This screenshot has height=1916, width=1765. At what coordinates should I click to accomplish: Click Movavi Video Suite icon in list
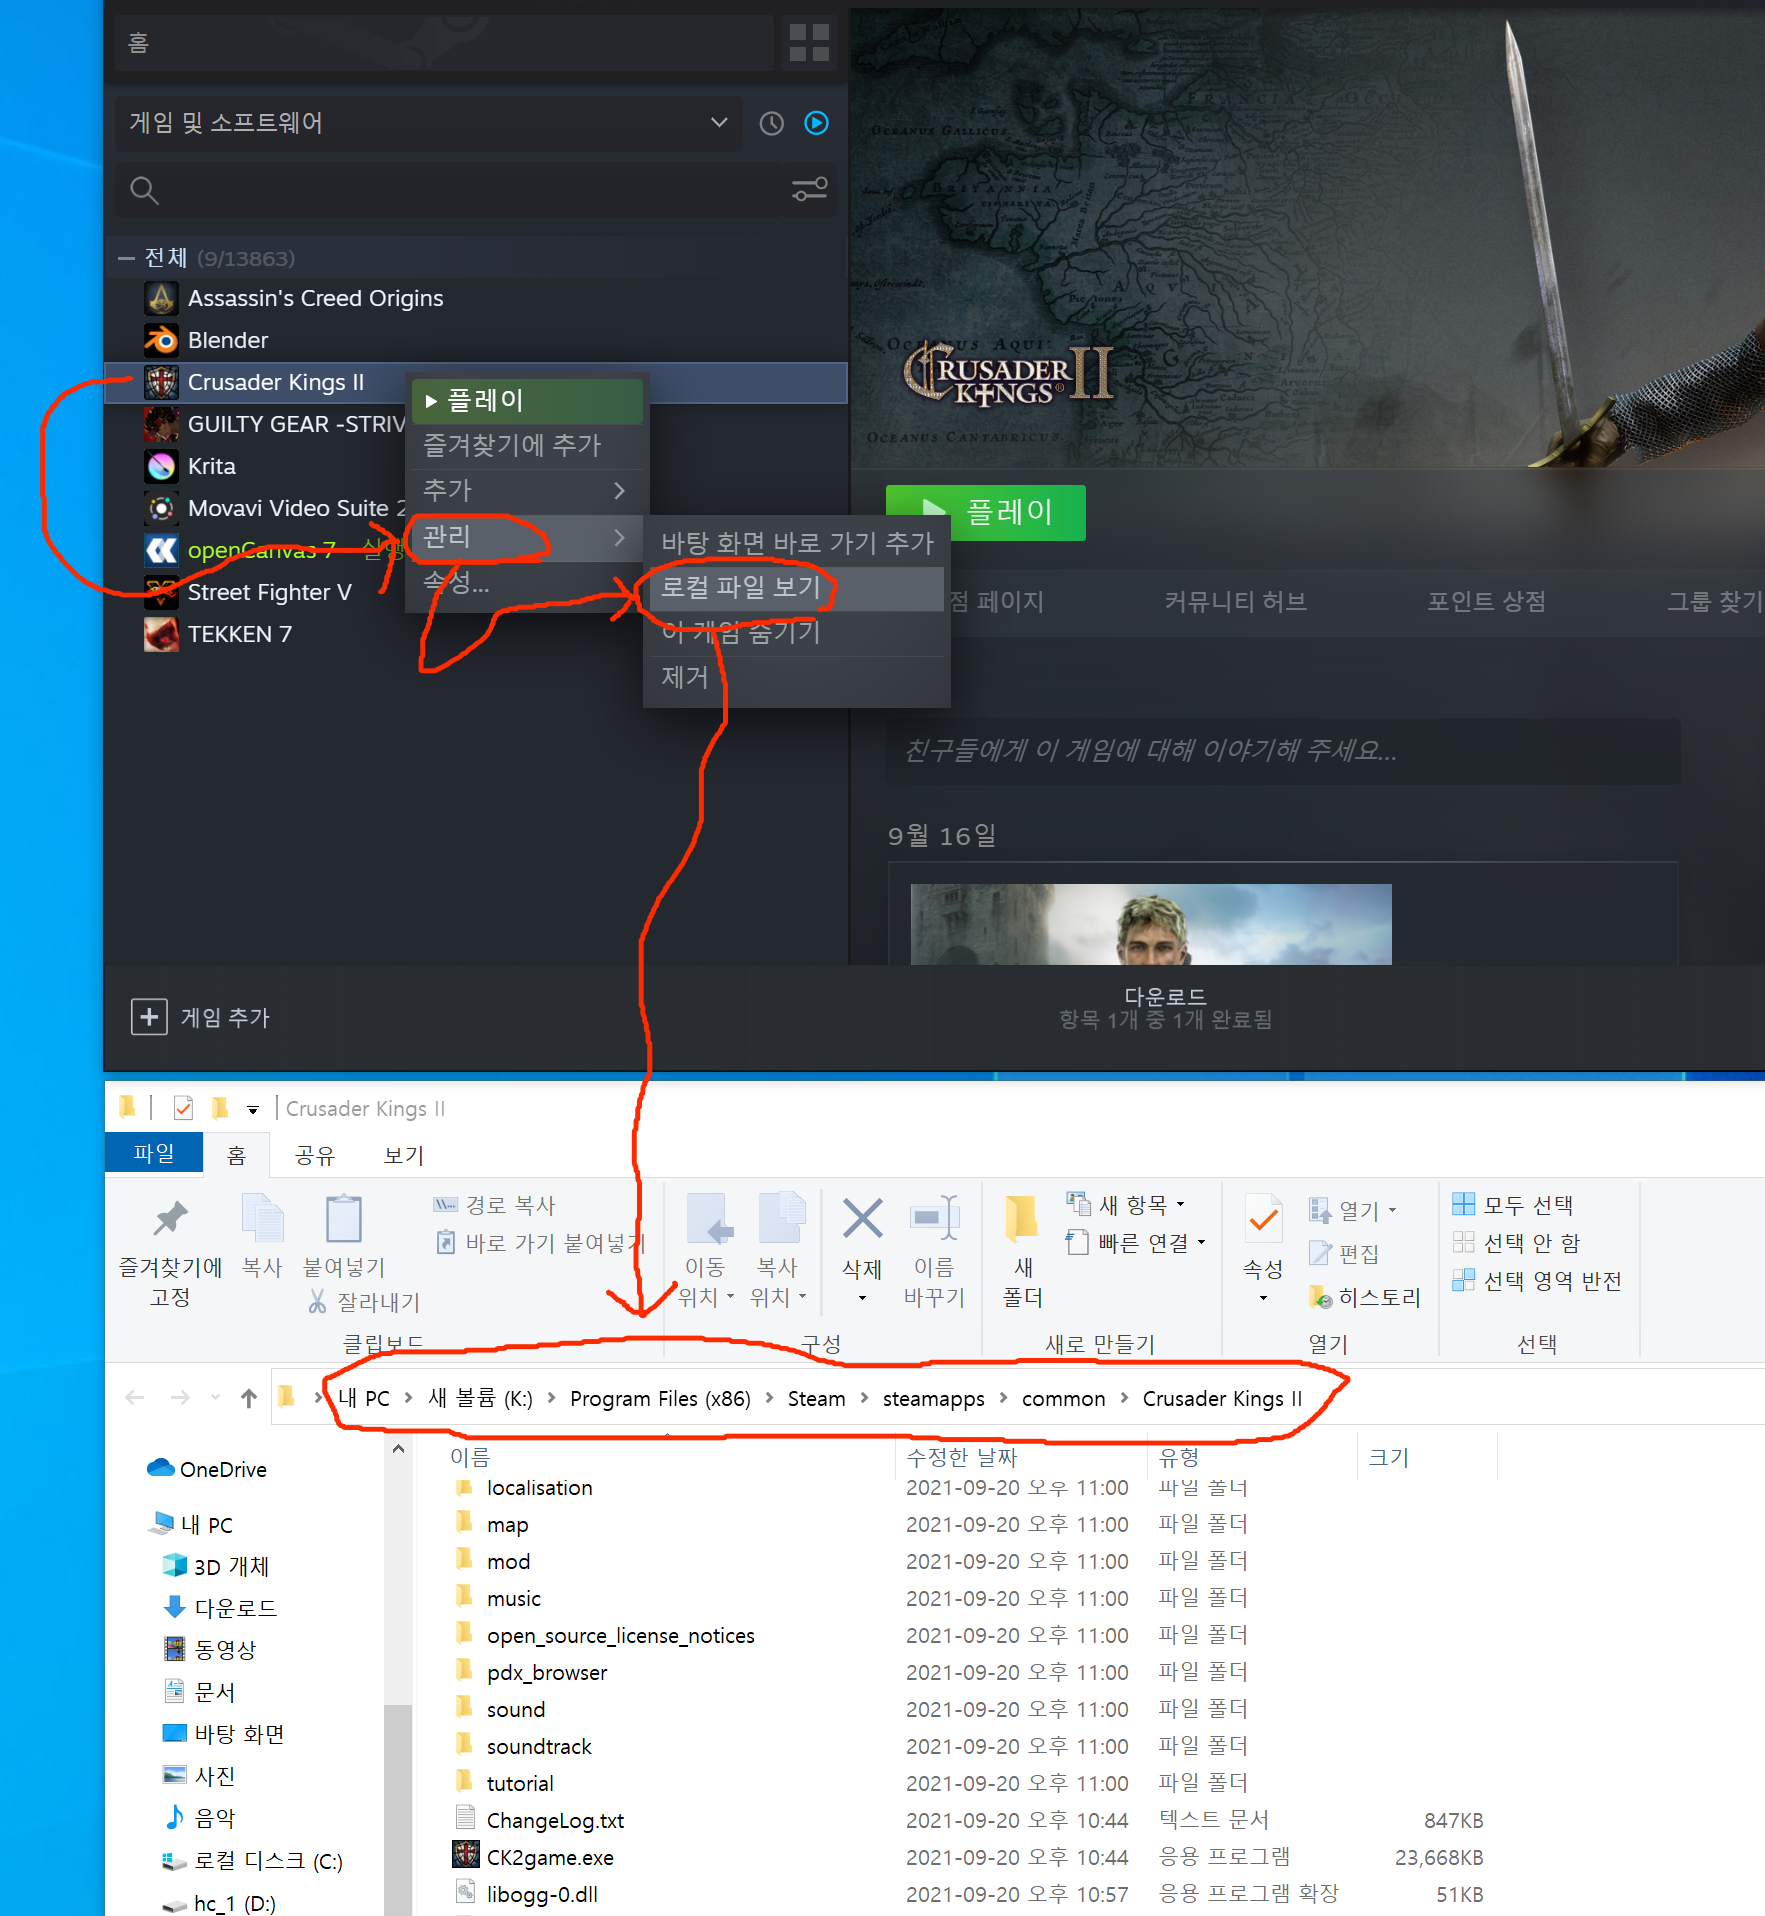tap(161, 508)
